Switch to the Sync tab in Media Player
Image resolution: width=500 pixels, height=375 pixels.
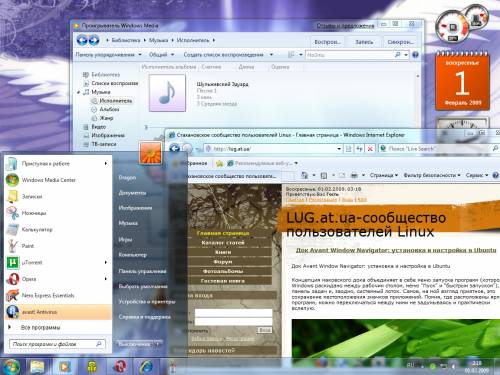[x=400, y=42]
